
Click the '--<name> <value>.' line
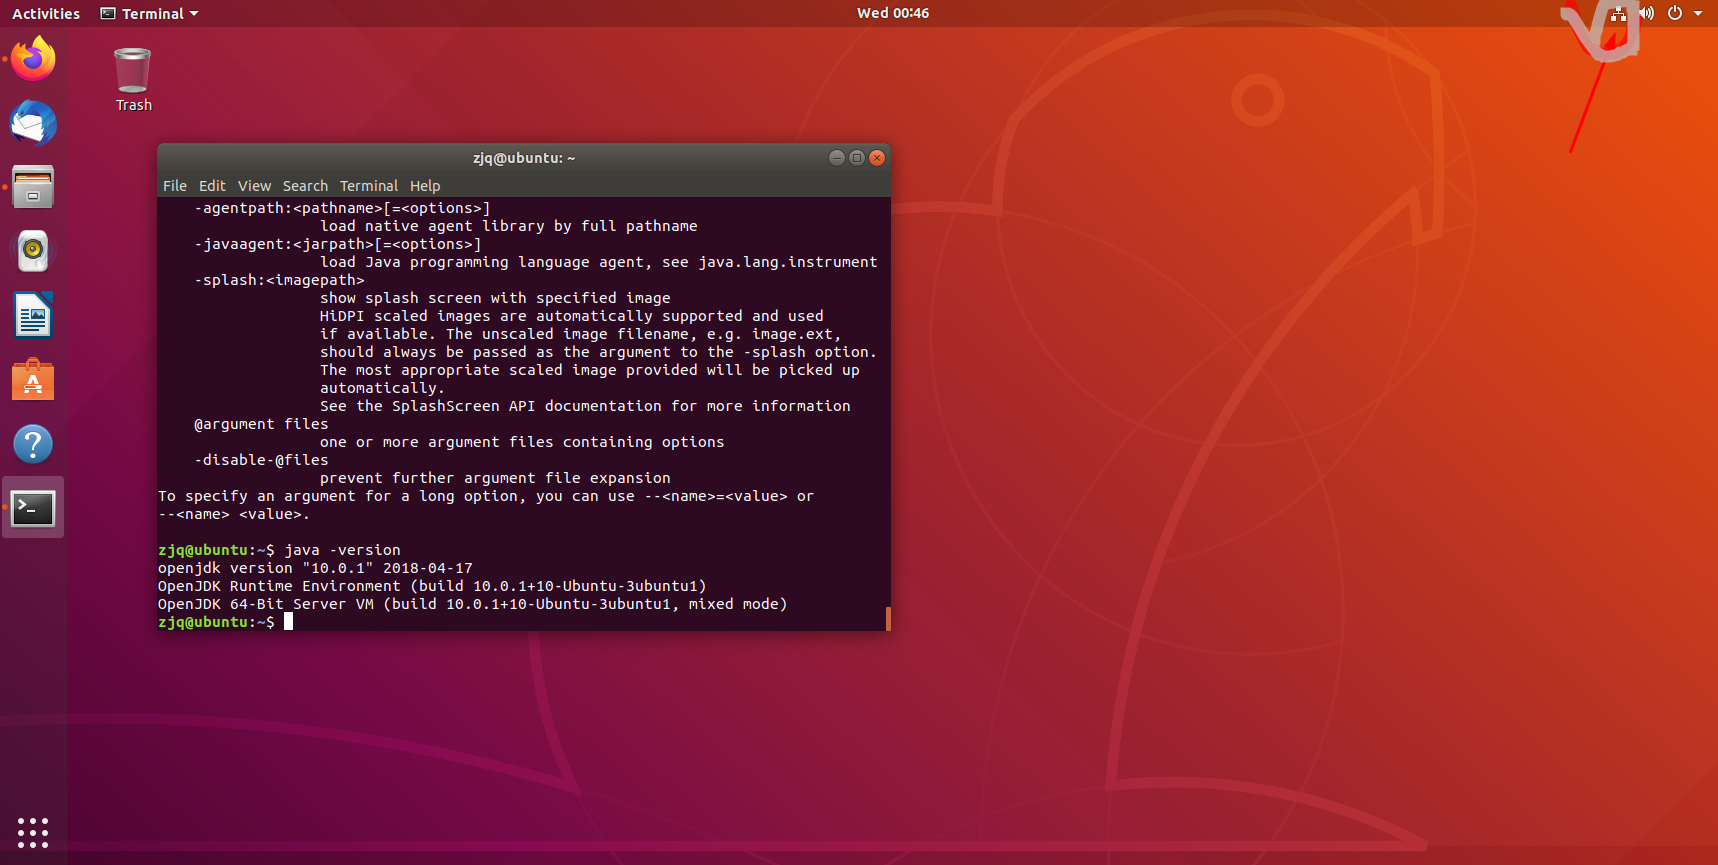pos(234,514)
